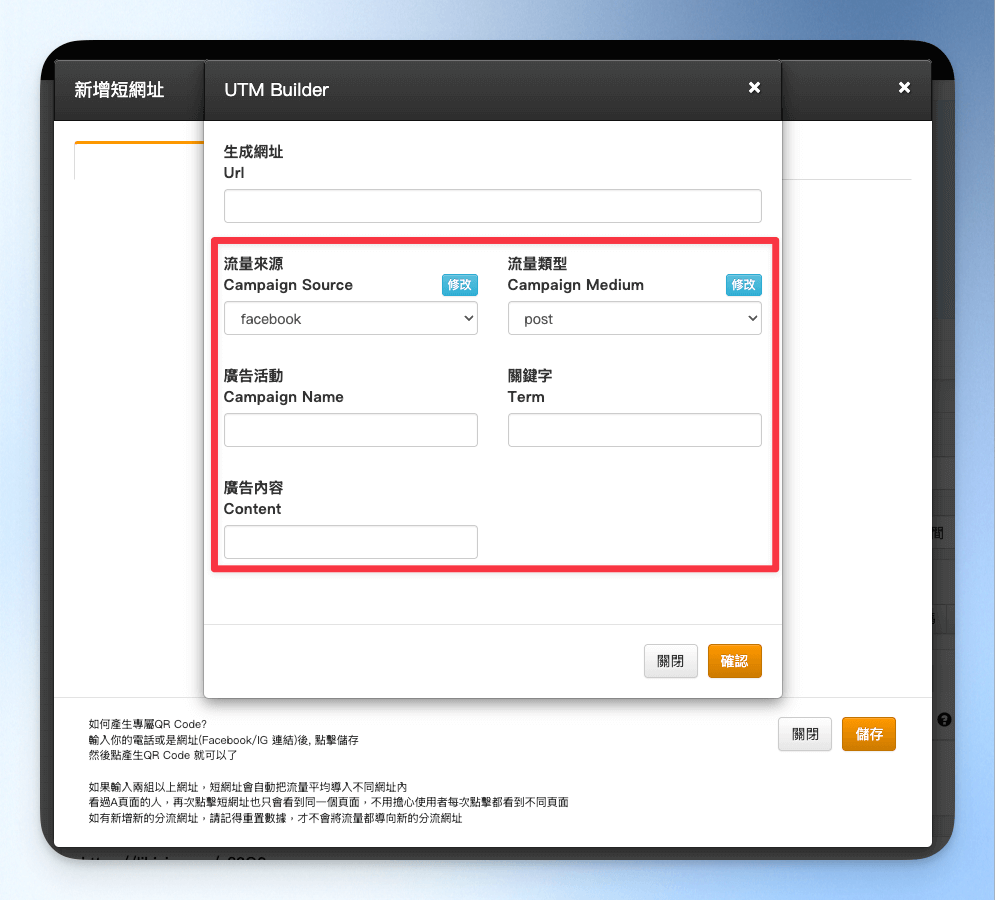Confirm with the orange 確認 button
The height and width of the screenshot is (900, 995).
point(734,661)
